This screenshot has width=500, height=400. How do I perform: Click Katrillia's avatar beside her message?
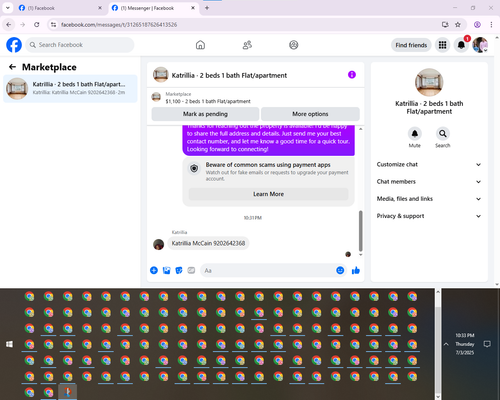tap(159, 244)
